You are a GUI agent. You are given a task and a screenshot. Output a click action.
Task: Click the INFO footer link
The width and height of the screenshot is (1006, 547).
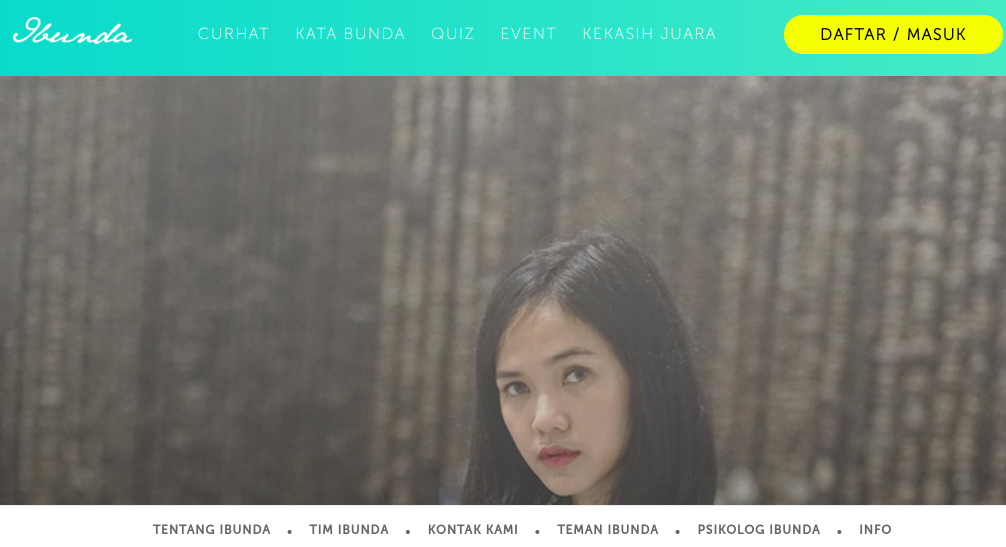(x=875, y=530)
